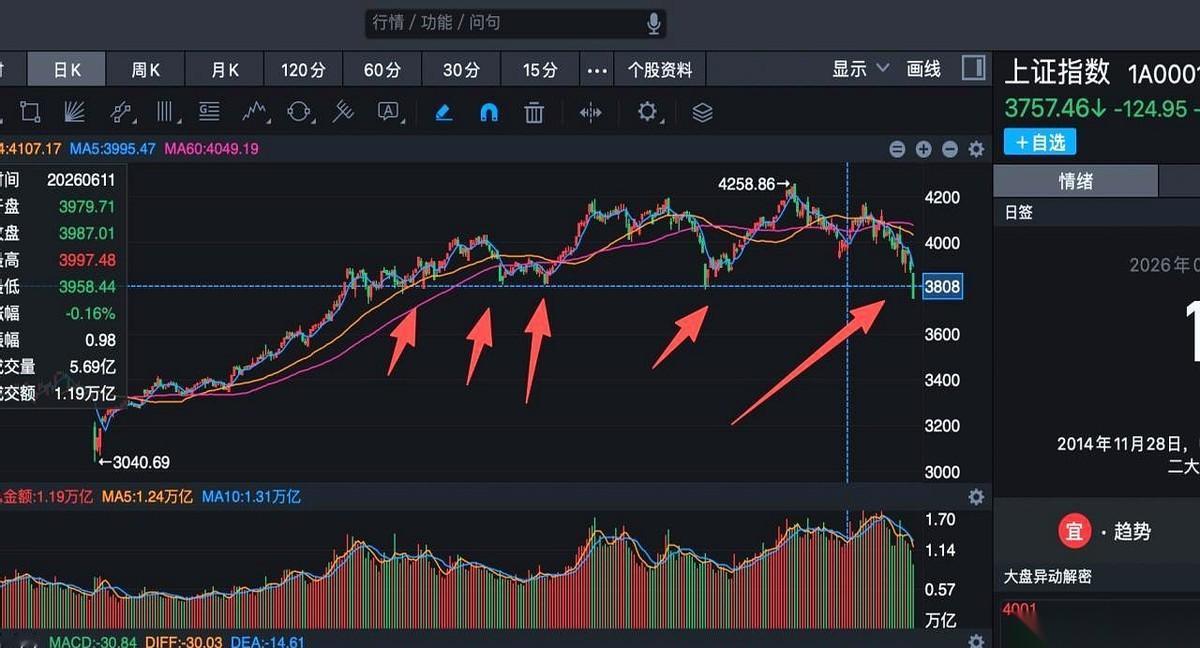Select the wave zigzag drawing tool
The height and width of the screenshot is (648, 1200).
click(254, 112)
